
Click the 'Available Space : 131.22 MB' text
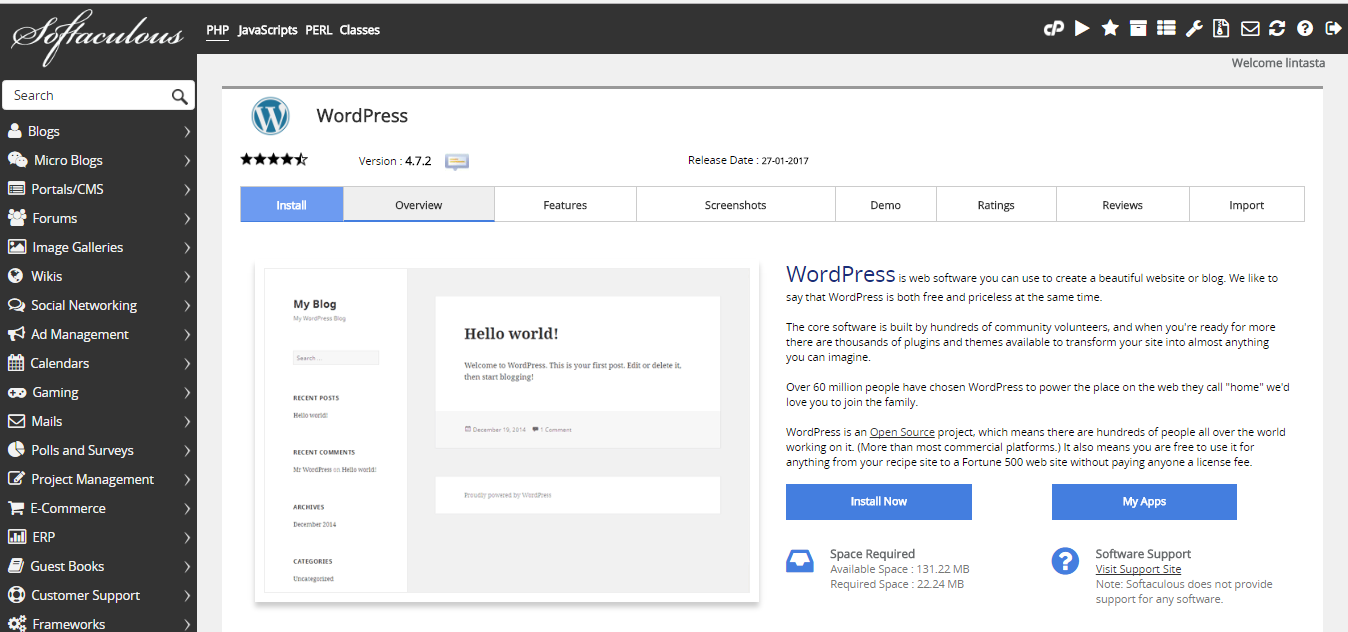click(899, 569)
